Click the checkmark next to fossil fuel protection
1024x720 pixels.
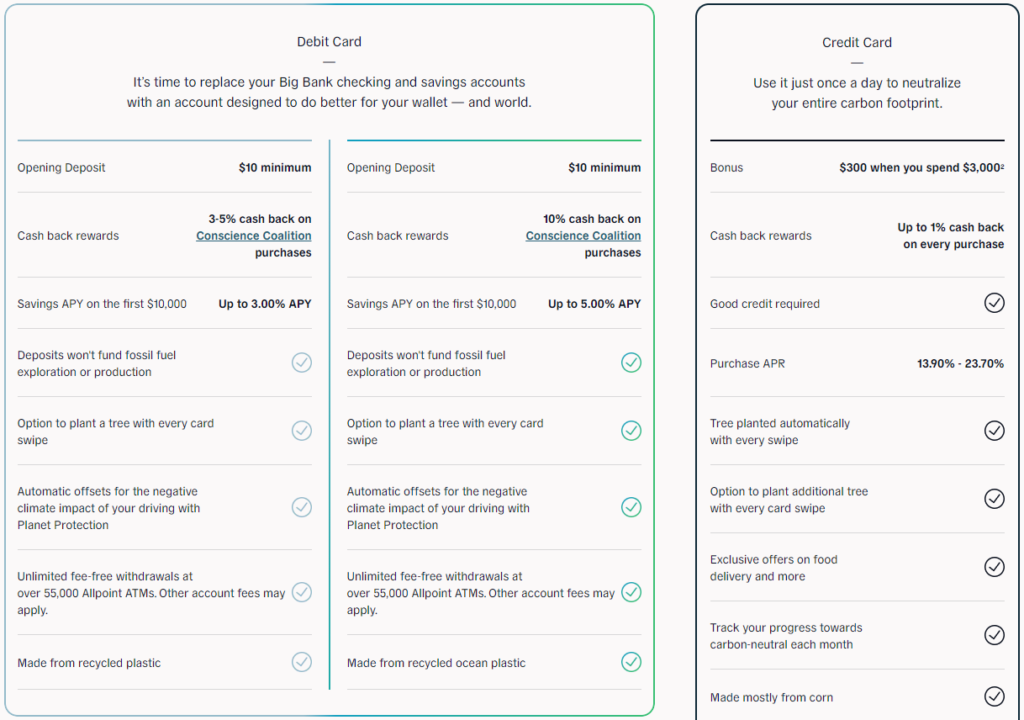pos(302,362)
